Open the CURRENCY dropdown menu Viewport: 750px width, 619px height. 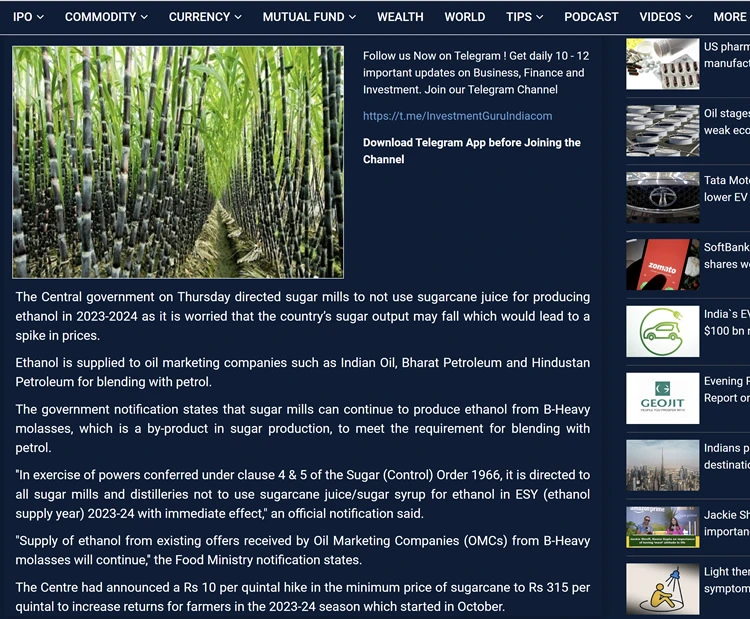click(205, 17)
